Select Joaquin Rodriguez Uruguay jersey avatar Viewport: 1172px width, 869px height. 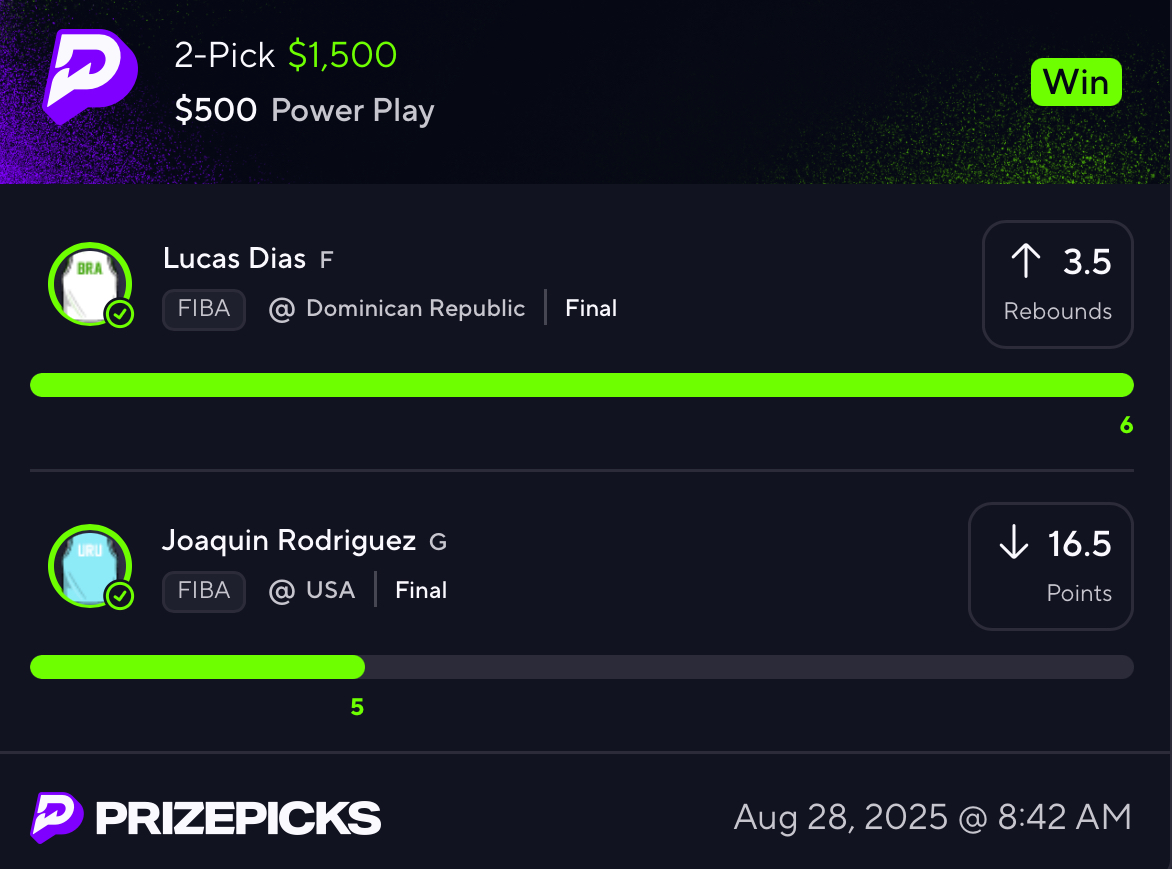90,566
